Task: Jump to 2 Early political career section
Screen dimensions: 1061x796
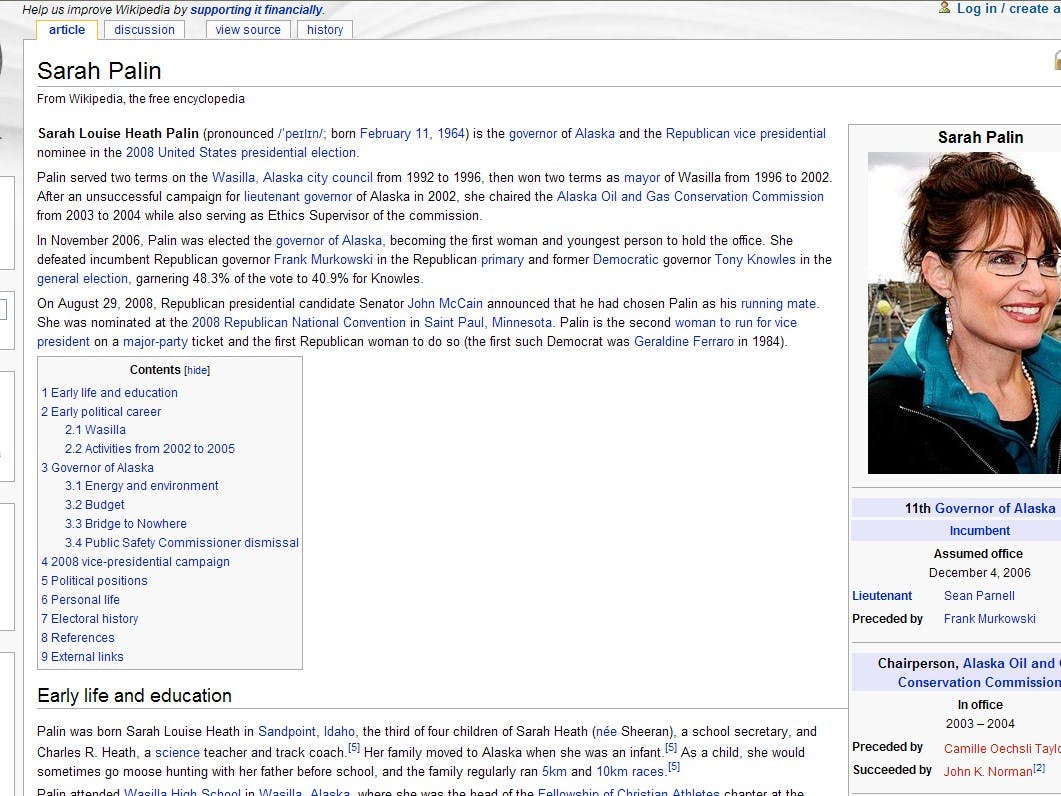Action: [x=101, y=412]
